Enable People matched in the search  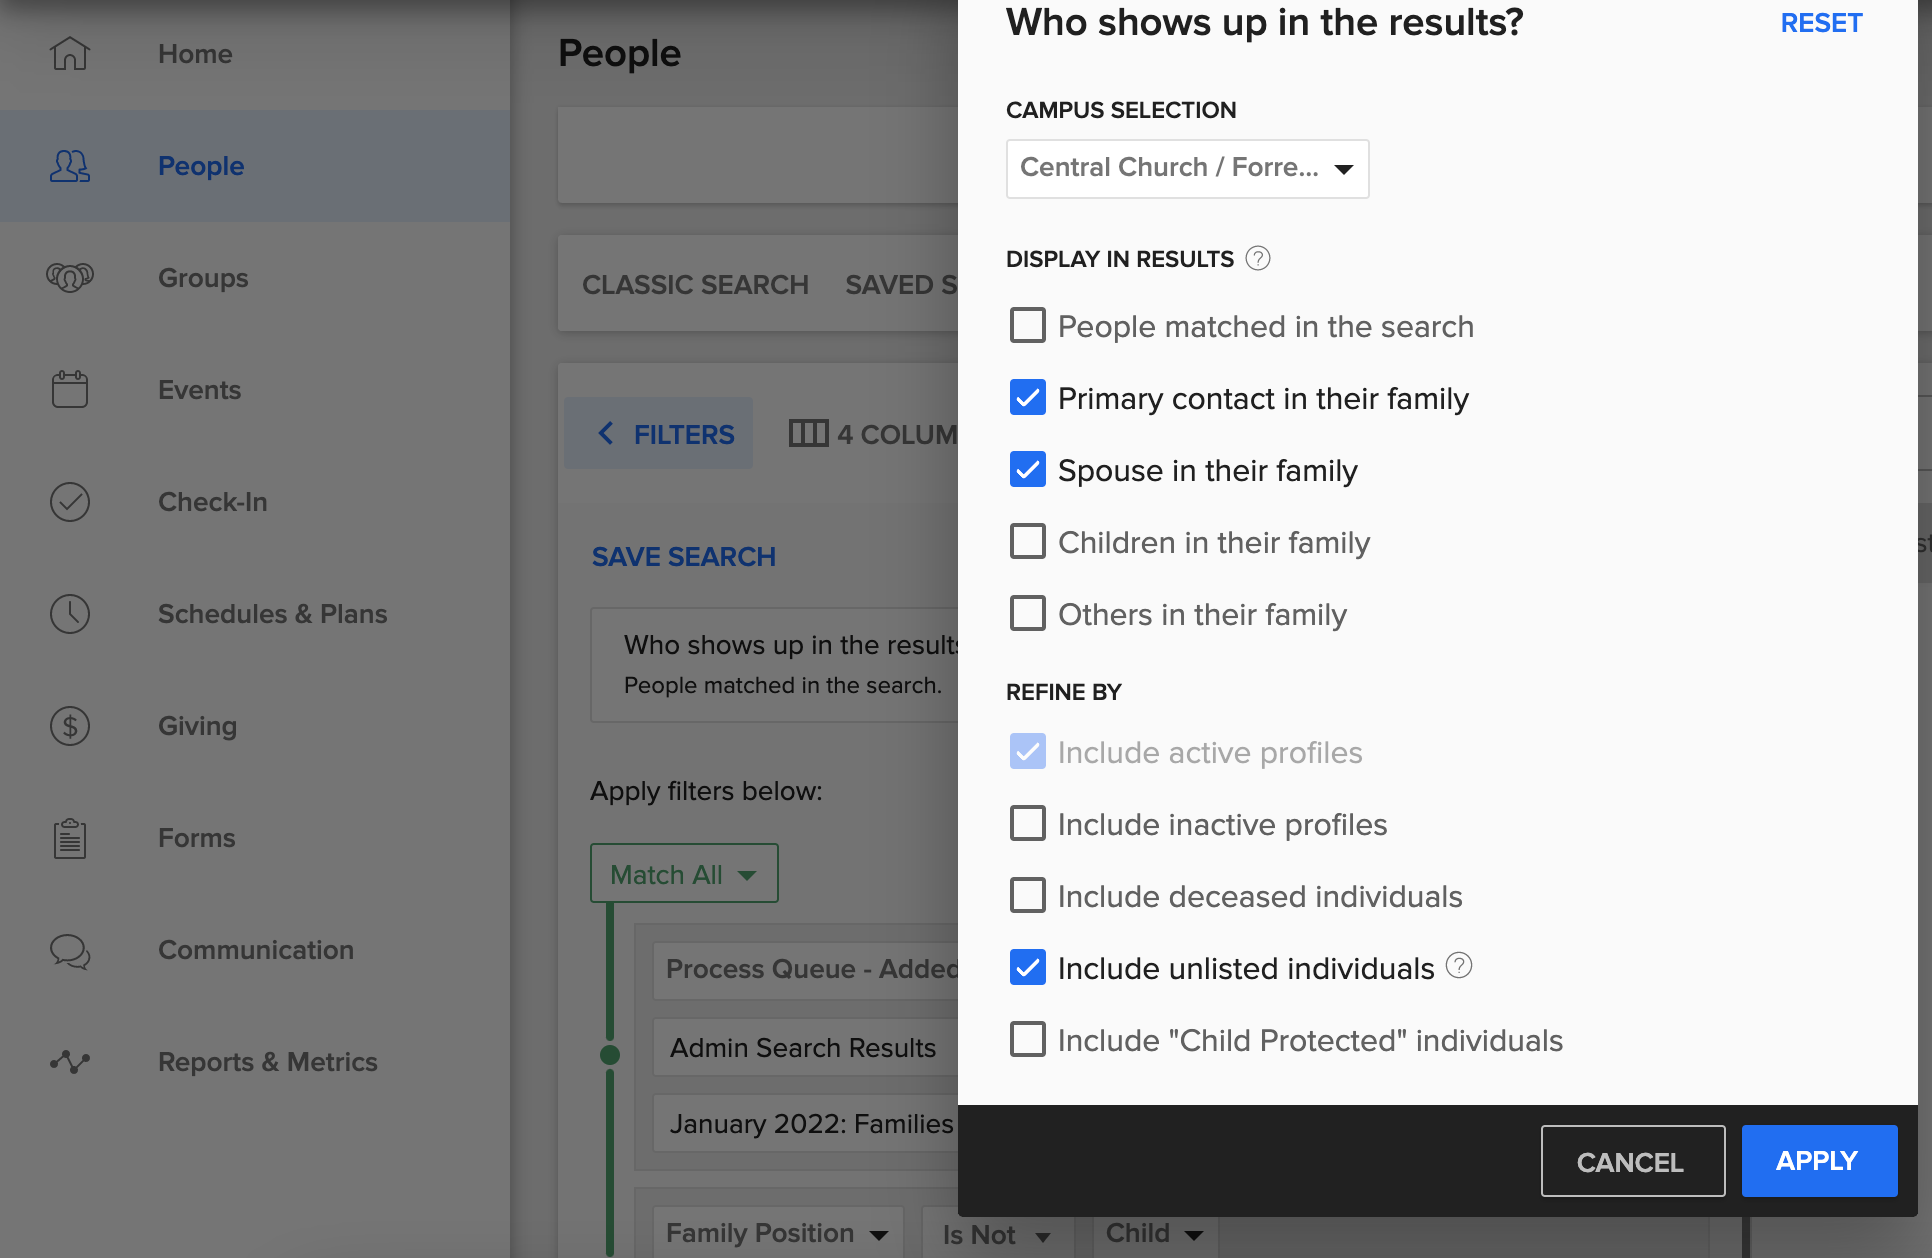pyautogui.click(x=1027, y=325)
